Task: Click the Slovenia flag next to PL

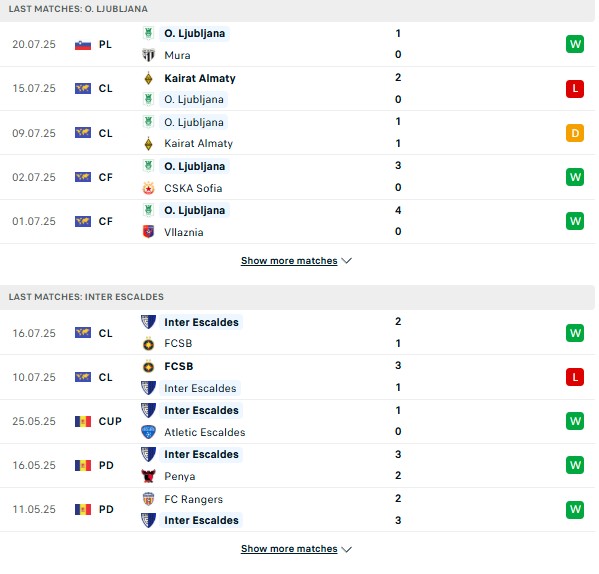Action: click(x=83, y=45)
